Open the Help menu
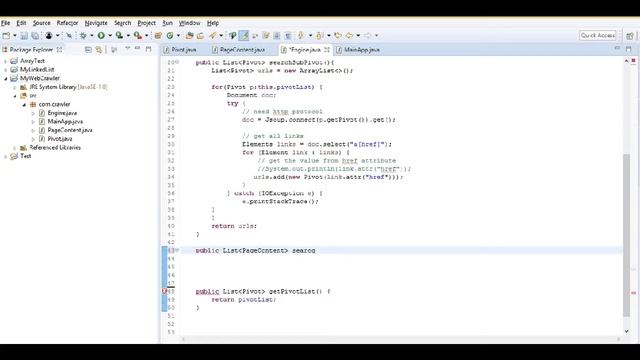Image resolution: width=640 pixels, height=360 pixels. pyautogui.click(x=213, y=23)
